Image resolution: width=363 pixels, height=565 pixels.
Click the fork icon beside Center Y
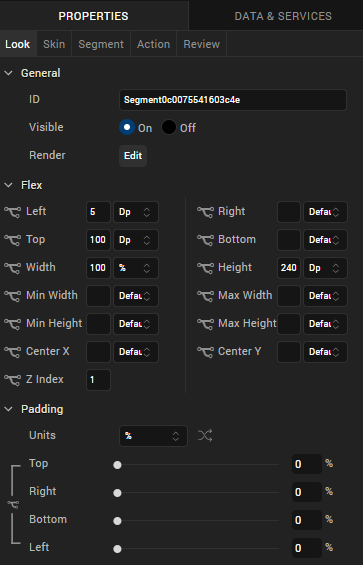tap(205, 352)
